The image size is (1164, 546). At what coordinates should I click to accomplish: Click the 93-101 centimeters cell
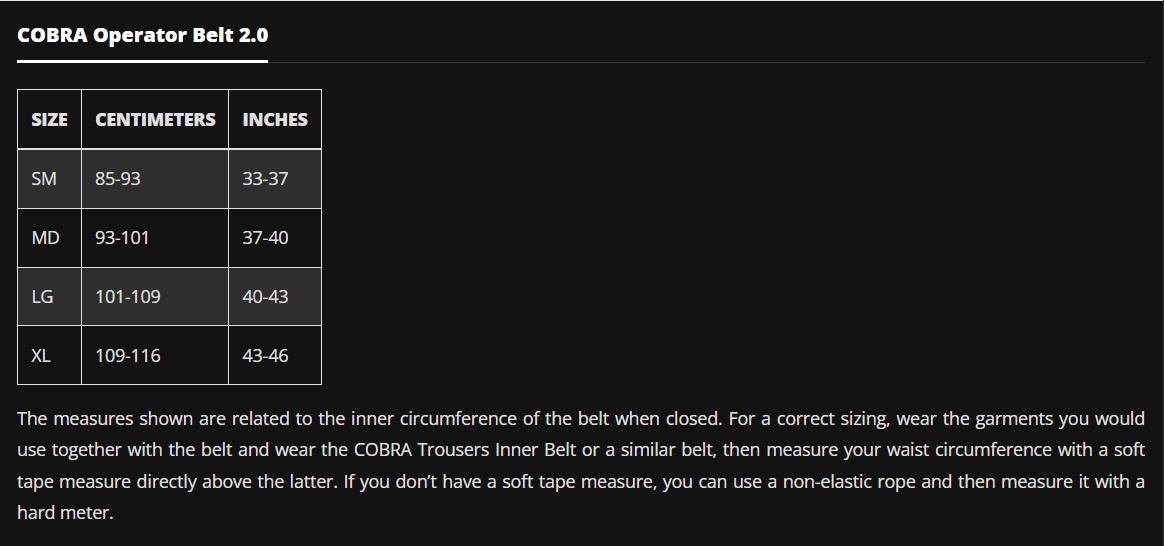122,238
